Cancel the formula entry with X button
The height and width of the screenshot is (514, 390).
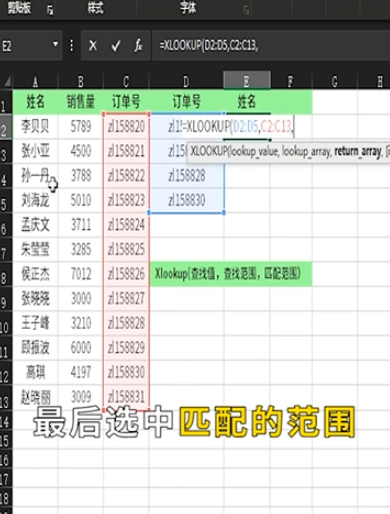[93, 46]
